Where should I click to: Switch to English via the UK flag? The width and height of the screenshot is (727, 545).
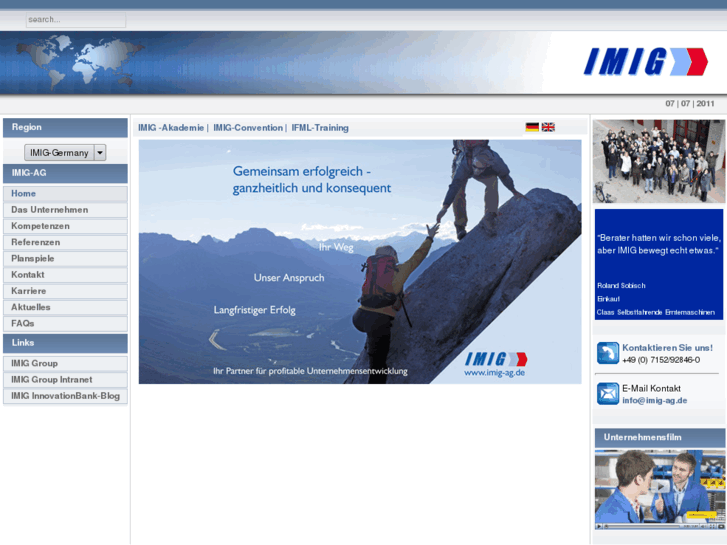pos(548,127)
